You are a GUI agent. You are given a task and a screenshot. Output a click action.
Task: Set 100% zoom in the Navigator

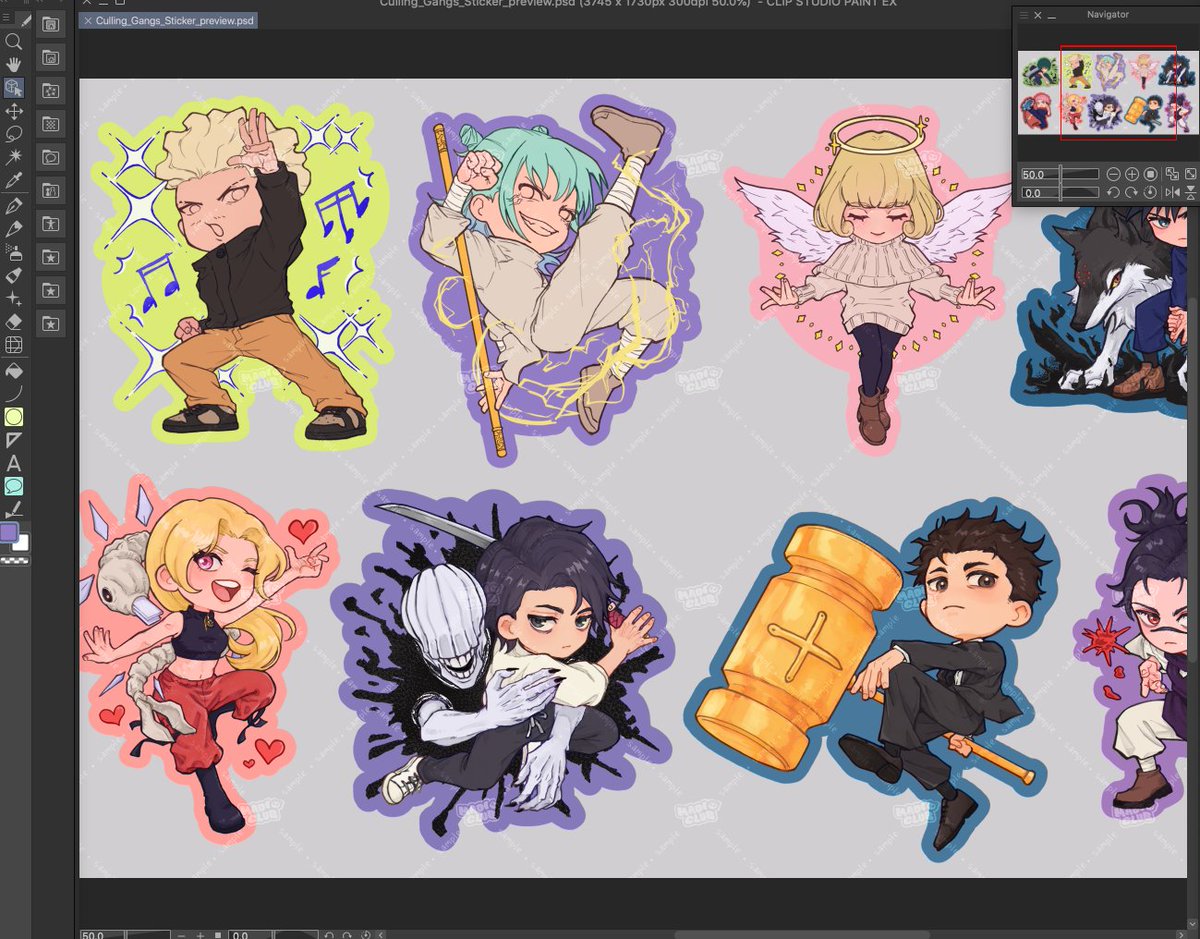[1150, 174]
